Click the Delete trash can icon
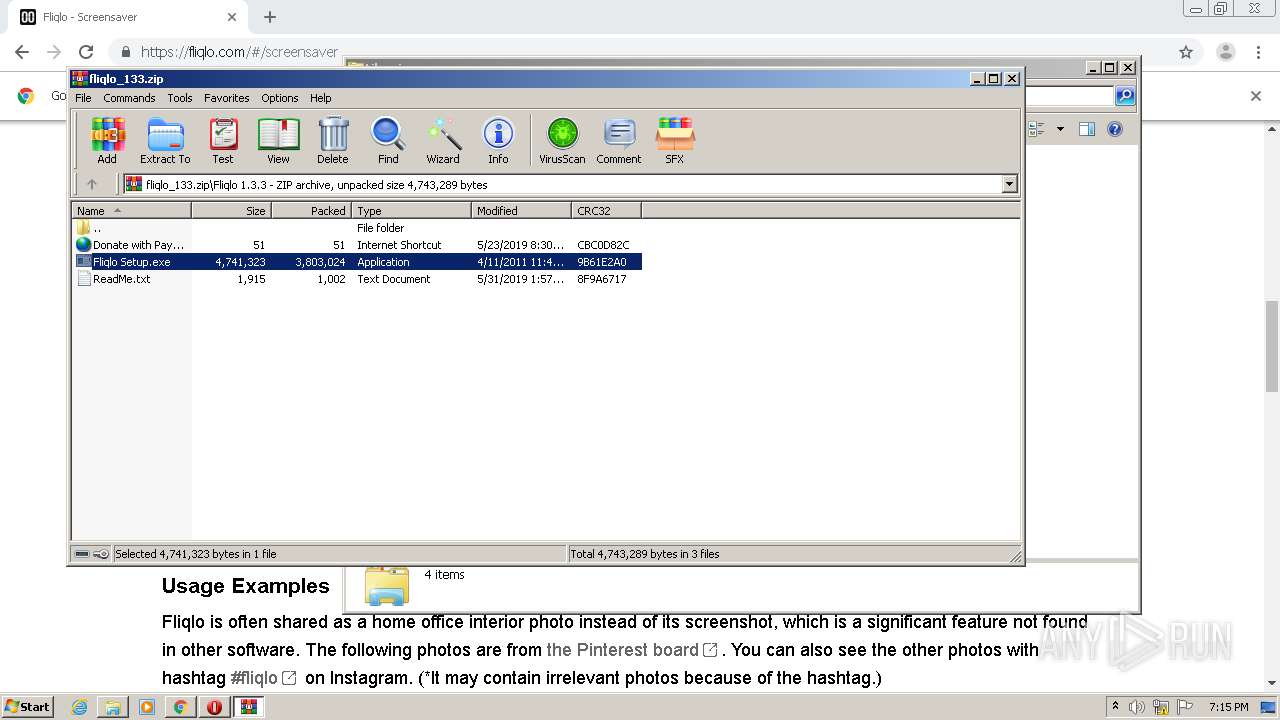1280x720 pixels. [333, 140]
